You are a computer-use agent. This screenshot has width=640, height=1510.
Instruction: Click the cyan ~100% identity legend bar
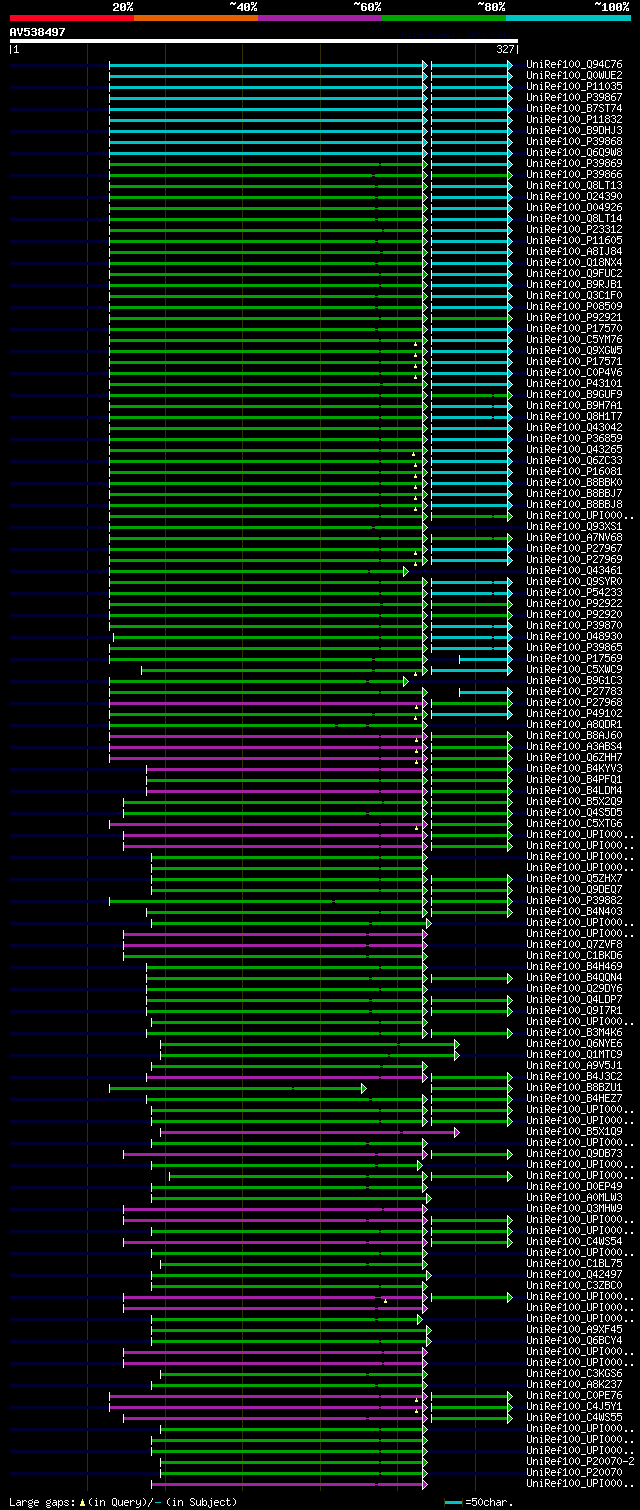click(x=568, y=18)
